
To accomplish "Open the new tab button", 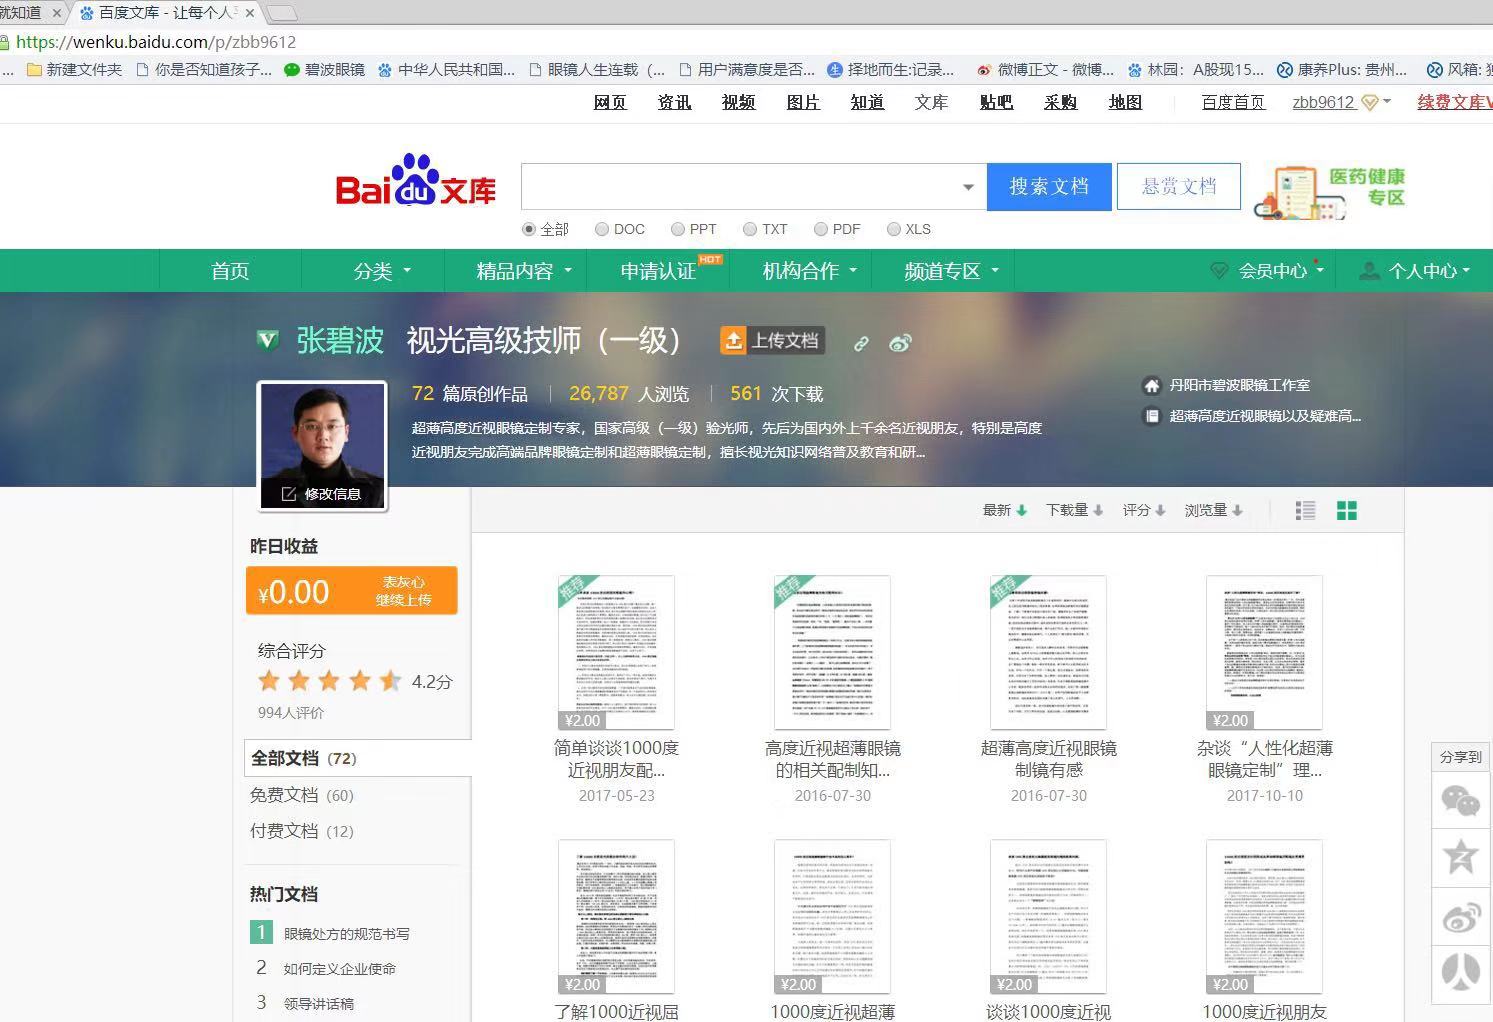I will coord(282,13).
